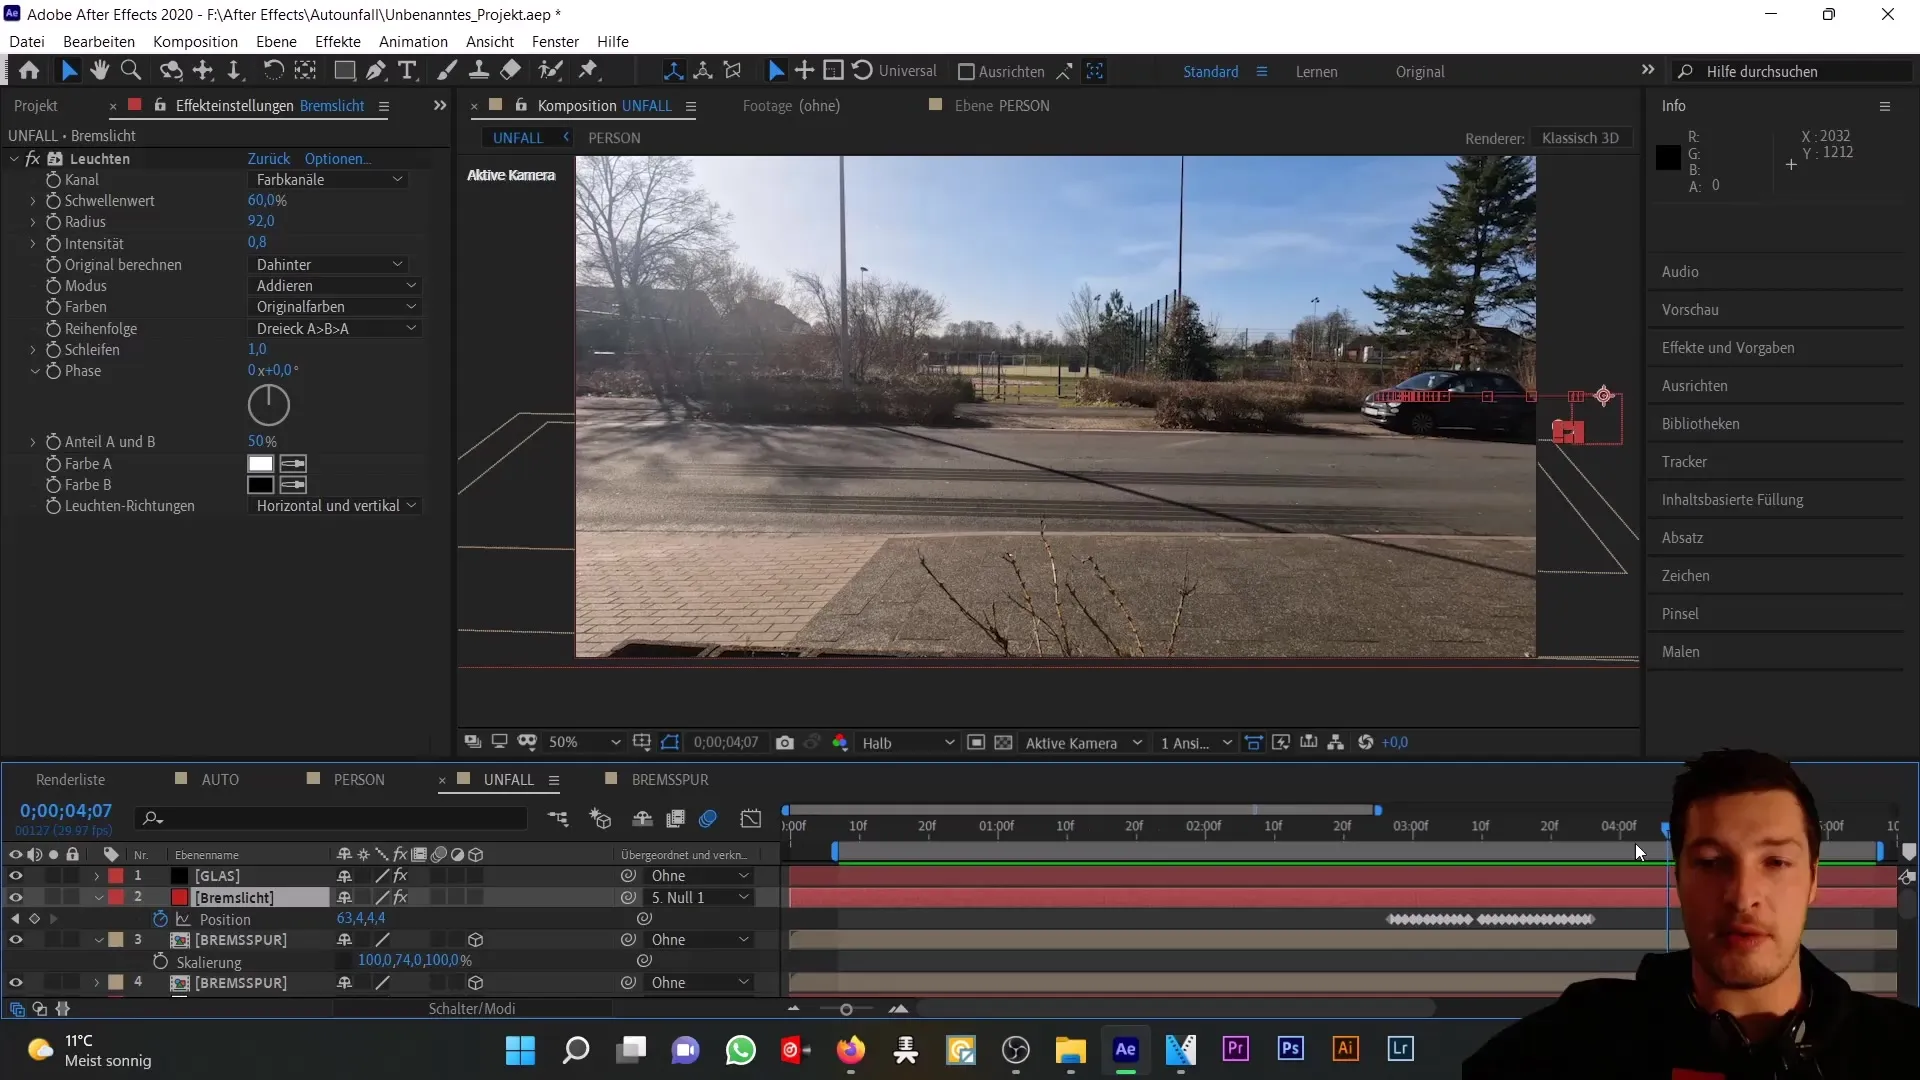1920x1080 pixels.
Task: Open the Datei menu
Action: (27, 42)
